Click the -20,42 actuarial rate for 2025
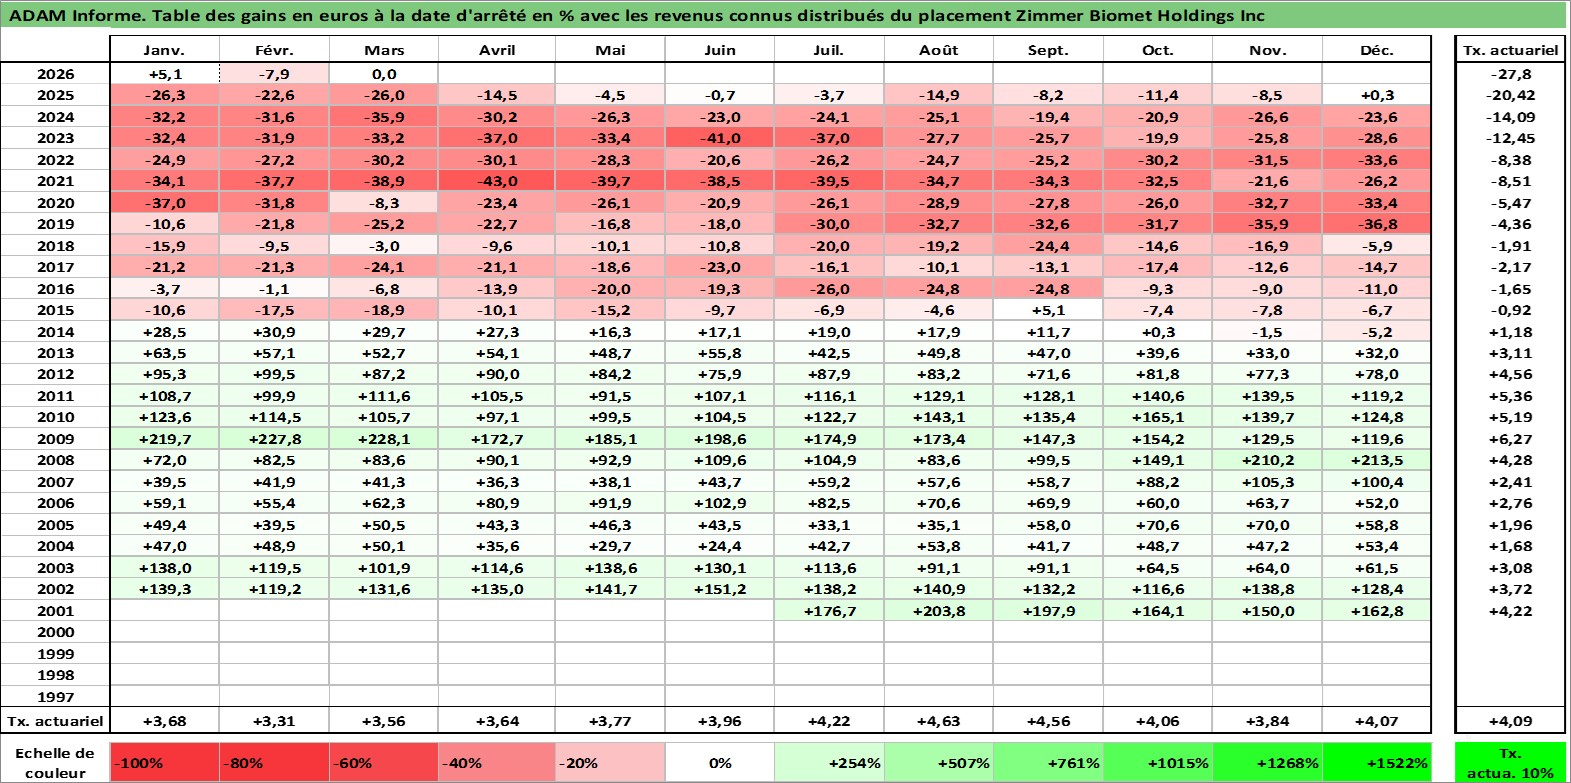The height and width of the screenshot is (783, 1571). (x=1510, y=95)
